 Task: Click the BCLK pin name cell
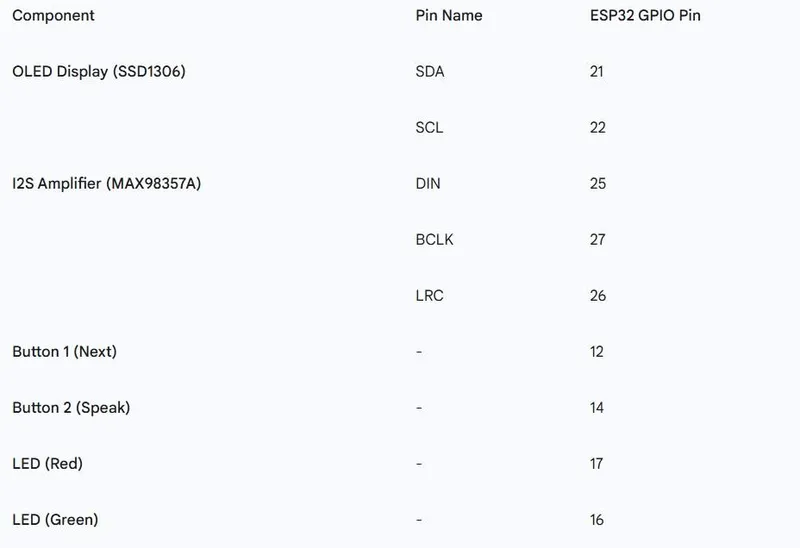[434, 240]
